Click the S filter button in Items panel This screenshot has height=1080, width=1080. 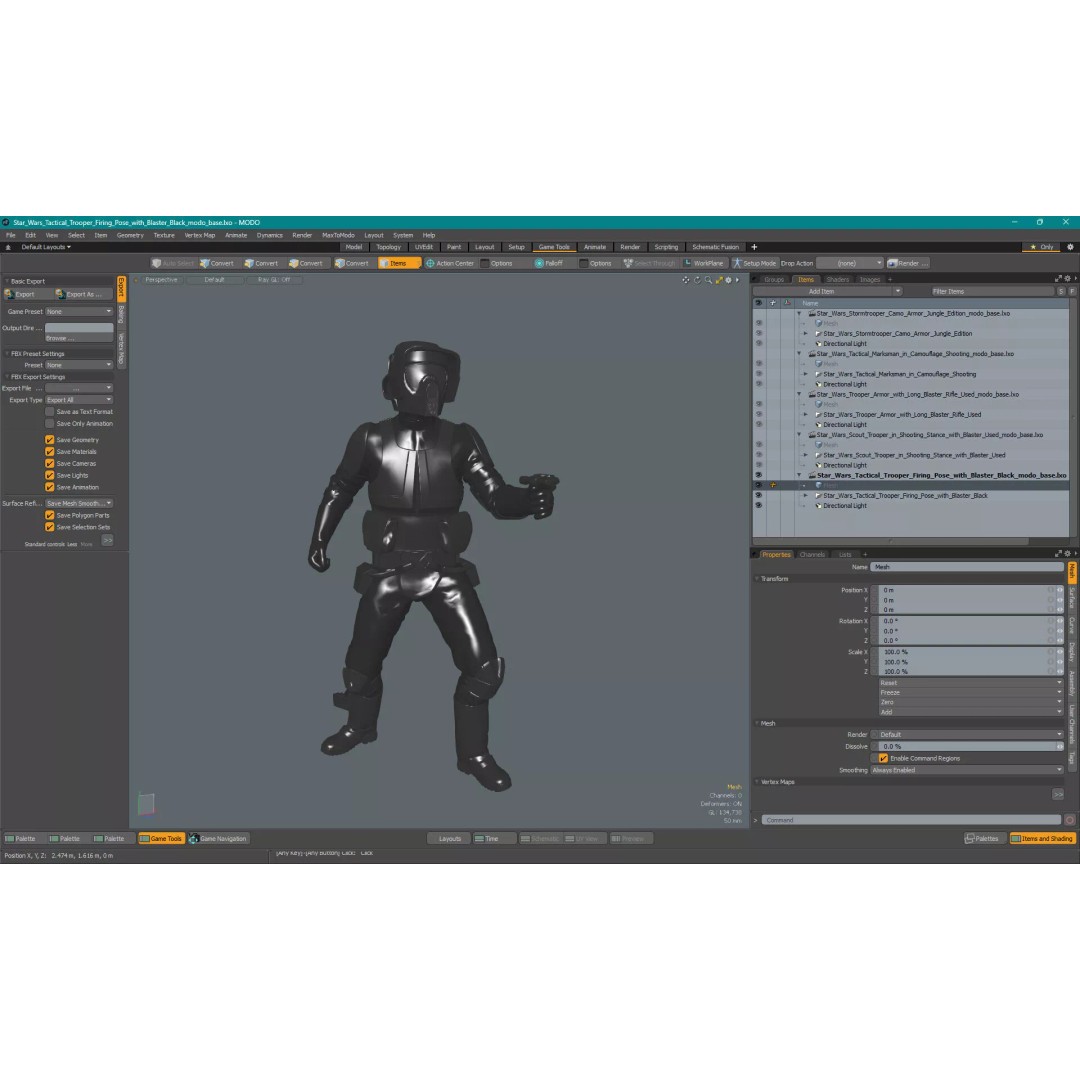click(1061, 291)
